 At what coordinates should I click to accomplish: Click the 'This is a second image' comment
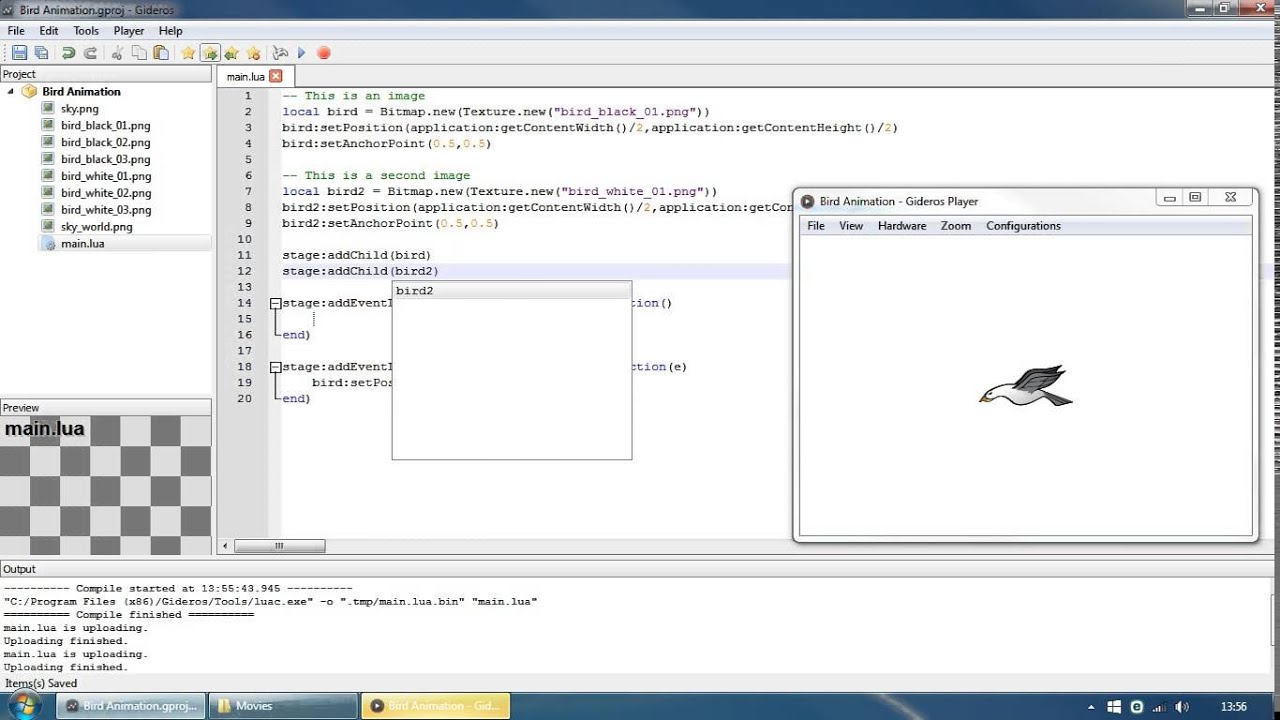click(376, 176)
